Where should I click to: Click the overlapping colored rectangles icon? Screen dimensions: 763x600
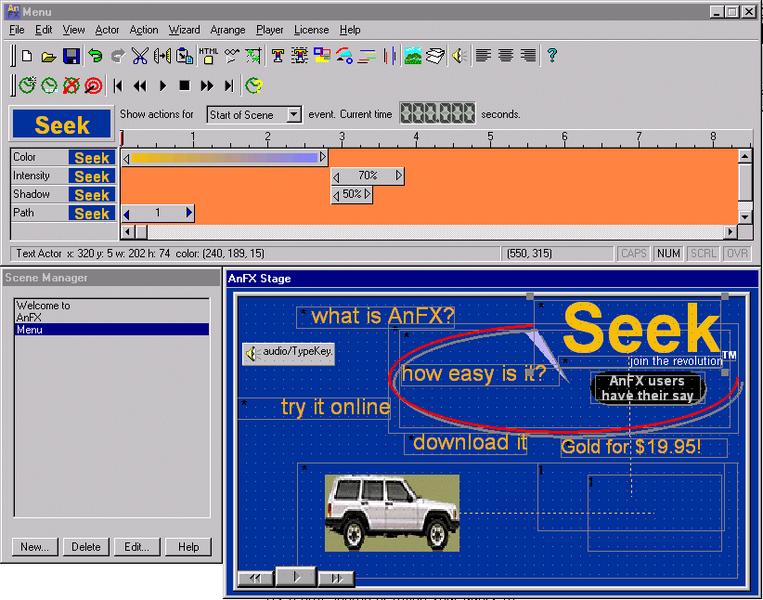click(322, 56)
